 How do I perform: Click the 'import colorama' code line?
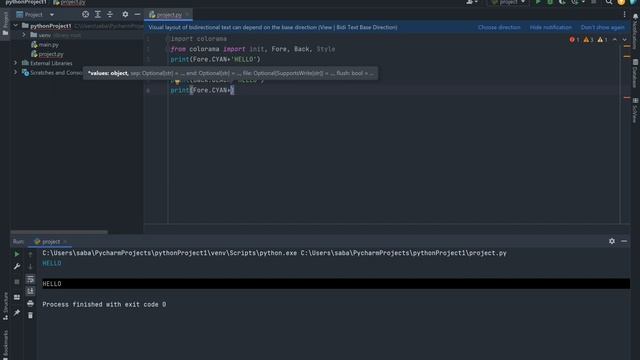pos(198,39)
